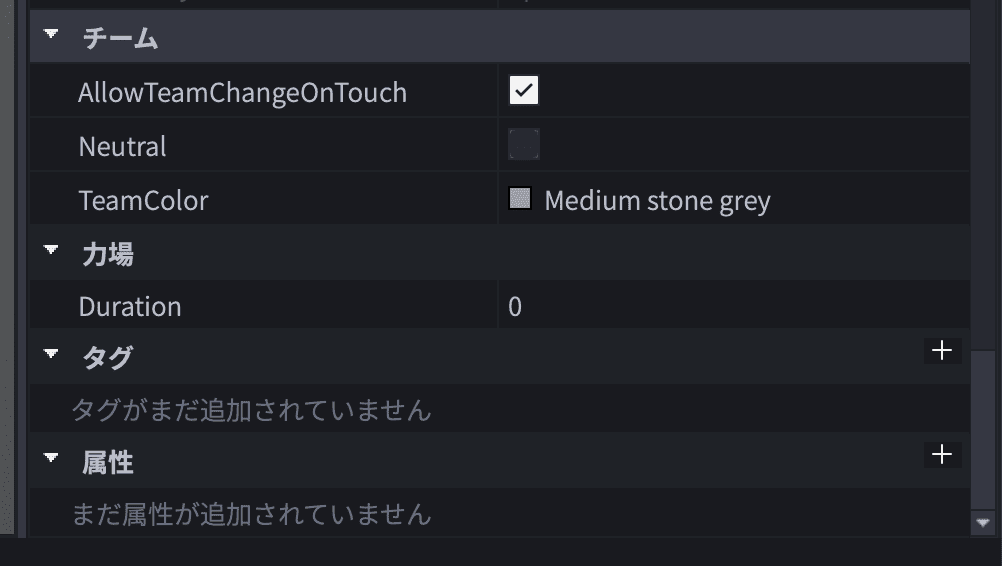
Task: Click the チーム section header title
Action: (119, 39)
